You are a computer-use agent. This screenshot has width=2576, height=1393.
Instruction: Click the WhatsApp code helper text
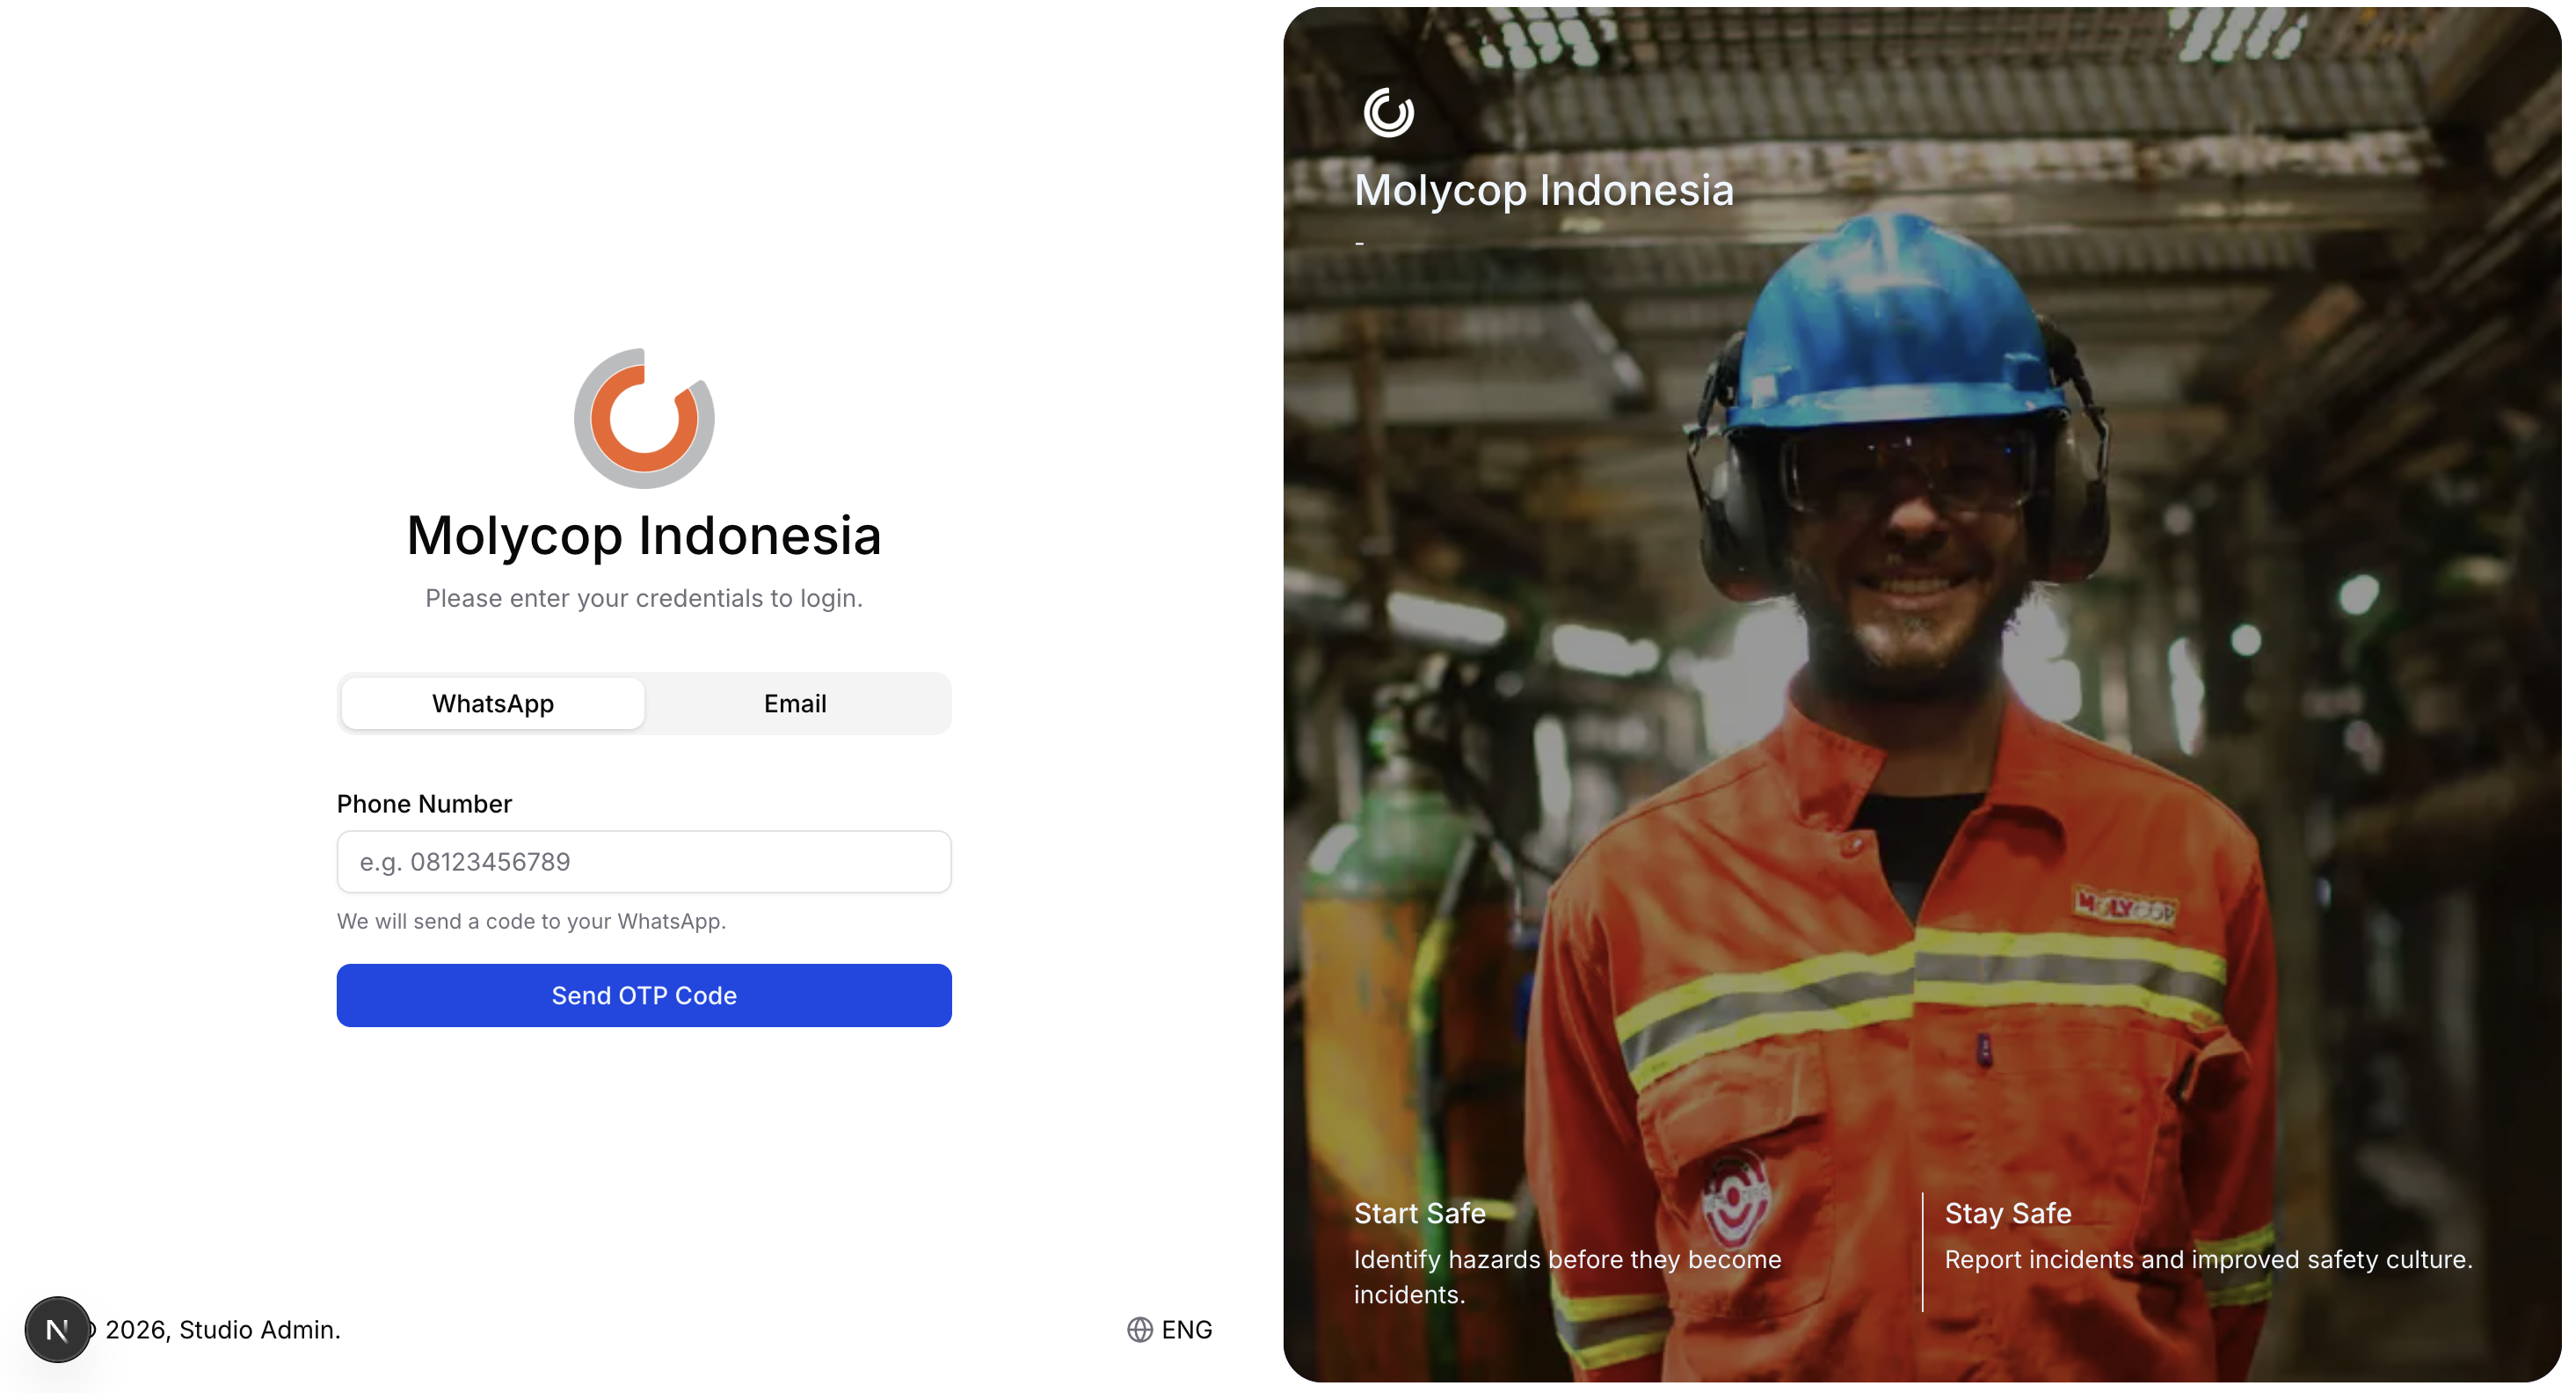click(531, 921)
